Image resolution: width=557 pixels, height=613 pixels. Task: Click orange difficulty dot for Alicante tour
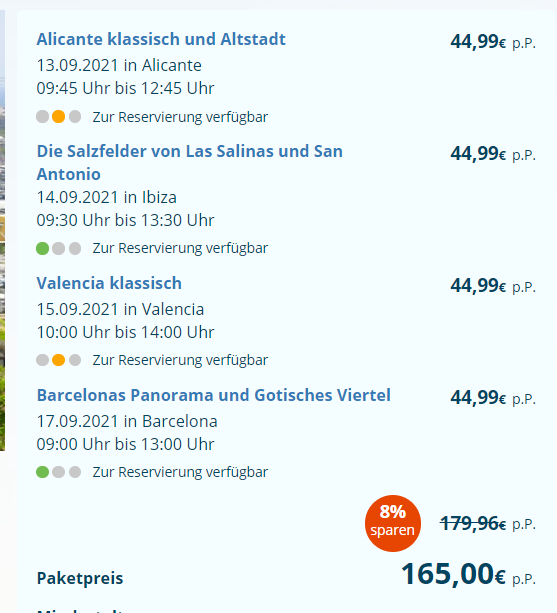[x=59, y=117]
